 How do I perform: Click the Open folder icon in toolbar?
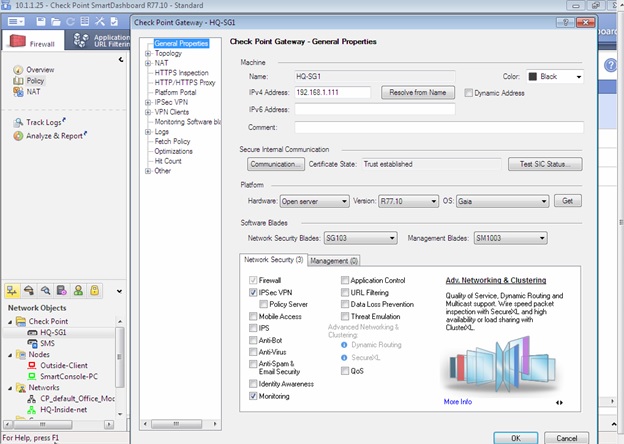click(56, 21)
